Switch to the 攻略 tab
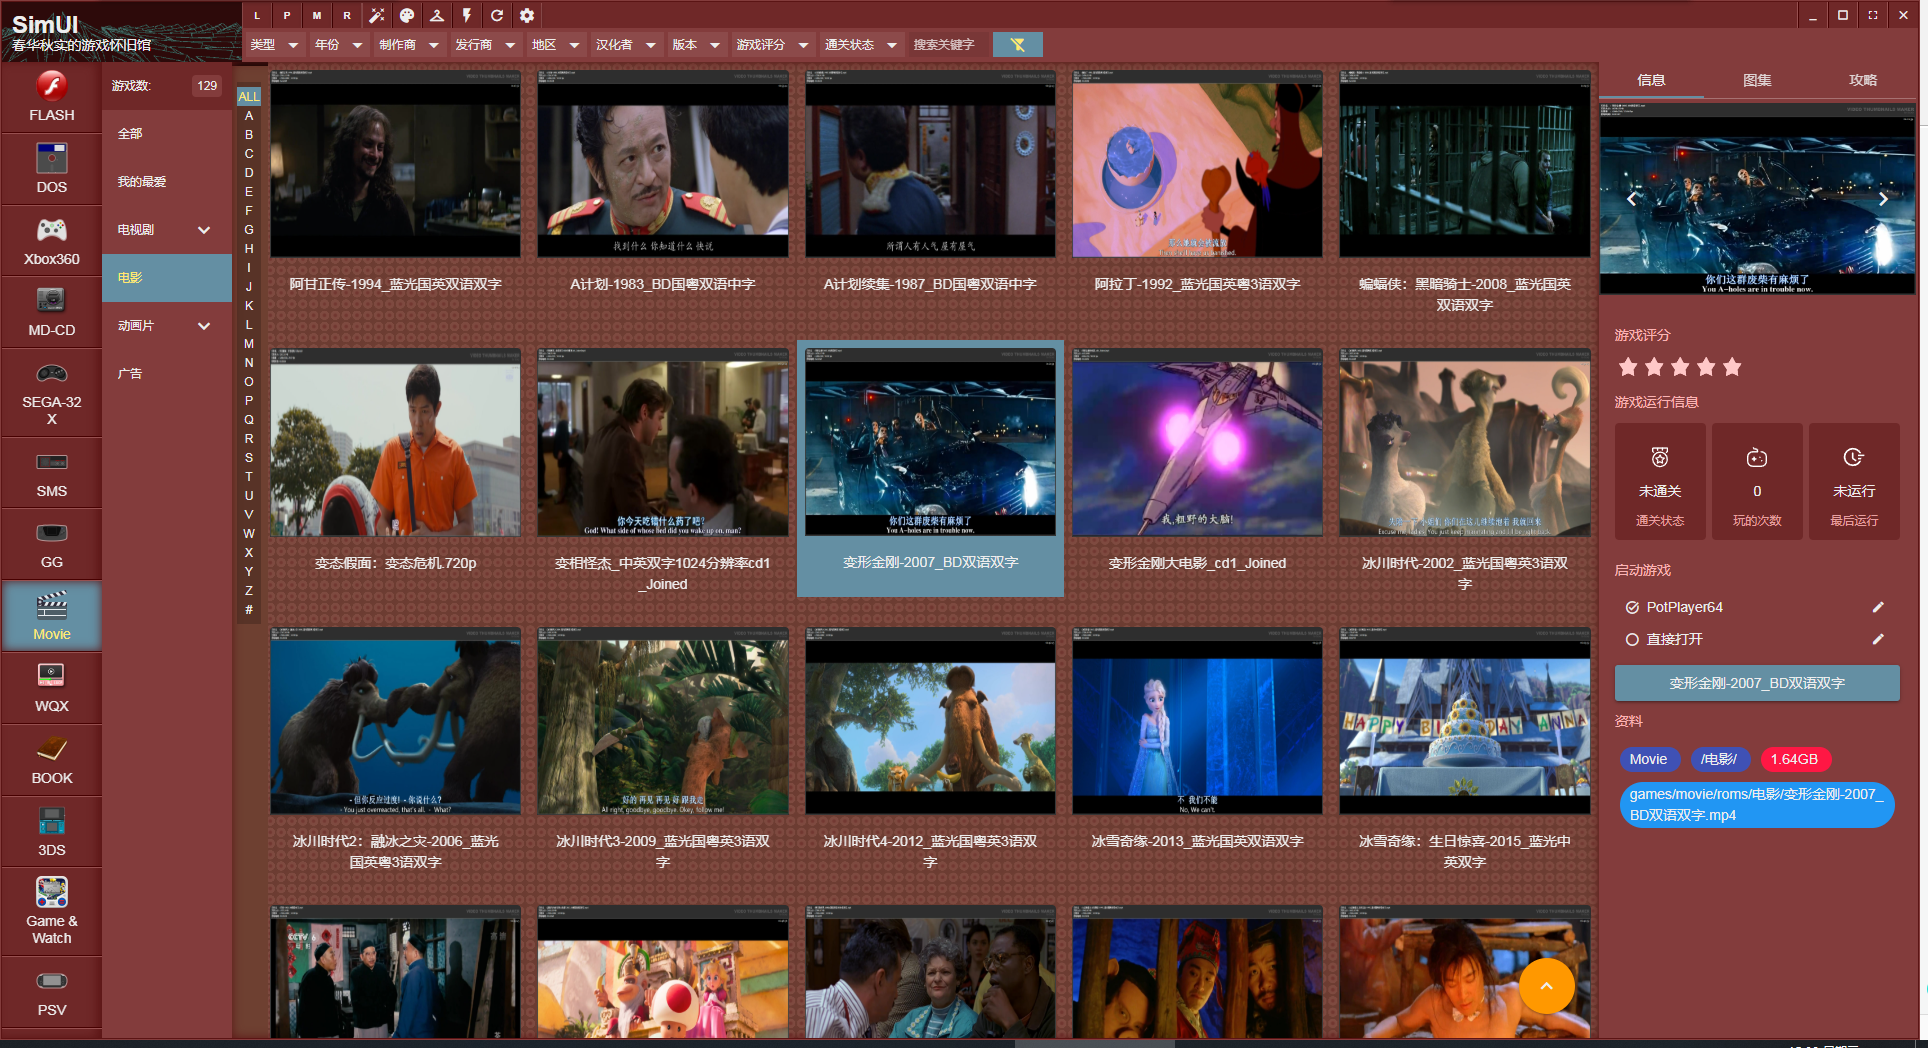1928x1048 pixels. tap(1863, 80)
